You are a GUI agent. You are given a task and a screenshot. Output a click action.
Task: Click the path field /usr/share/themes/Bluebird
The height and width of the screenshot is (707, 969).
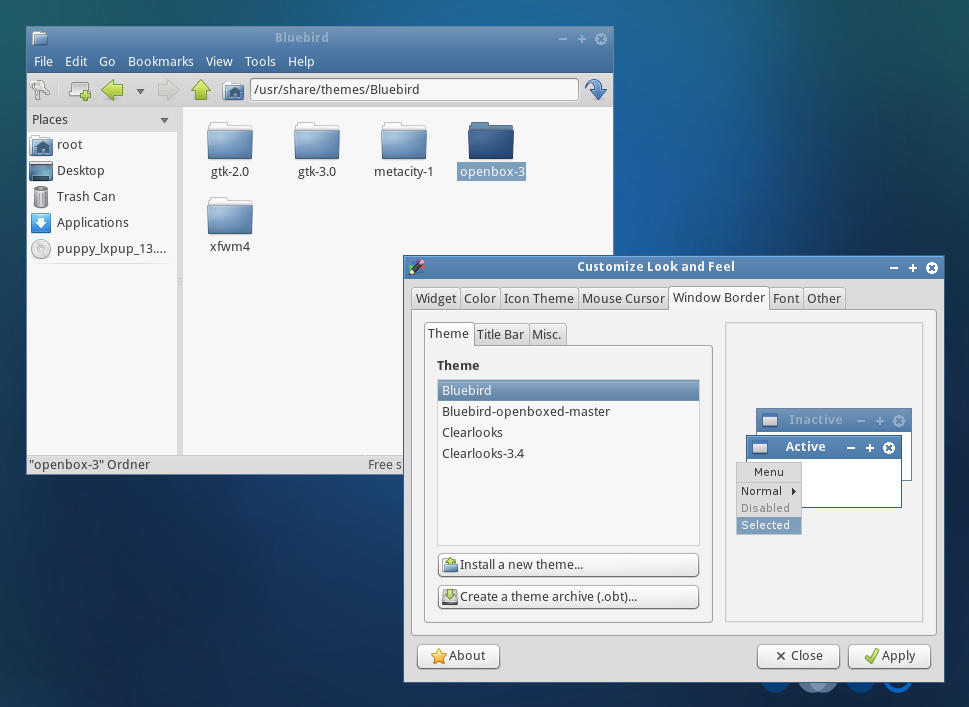[x=414, y=90]
